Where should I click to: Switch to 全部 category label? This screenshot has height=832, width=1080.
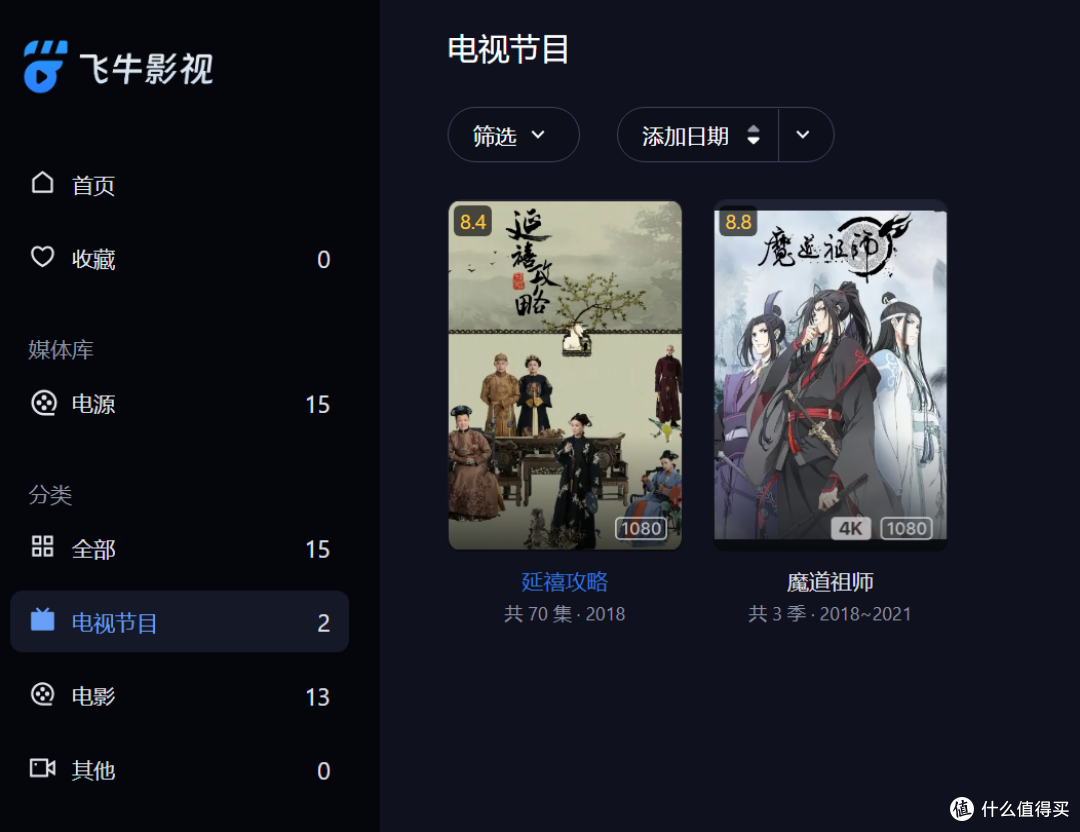click(94, 550)
